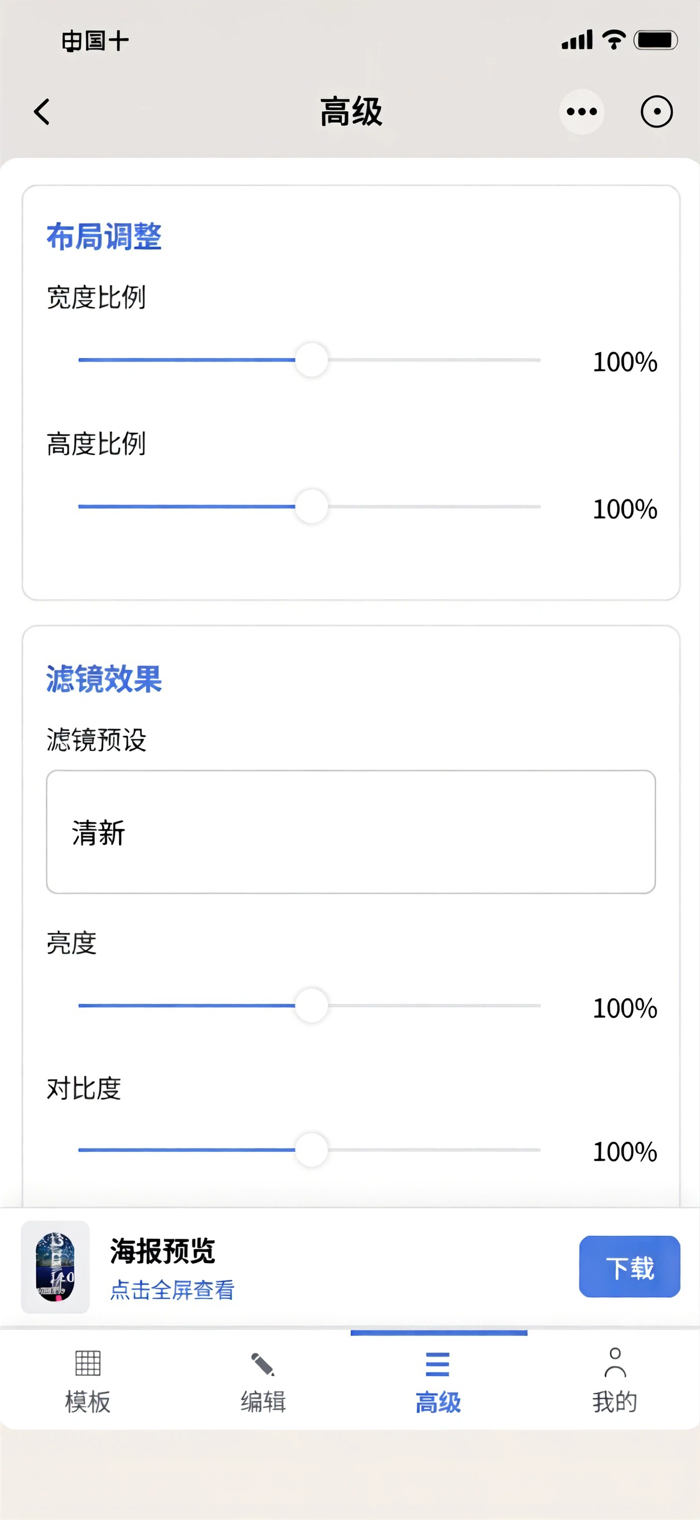The image size is (700, 1520).
Task: Download the poster with 下载 button
Action: (x=630, y=1267)
